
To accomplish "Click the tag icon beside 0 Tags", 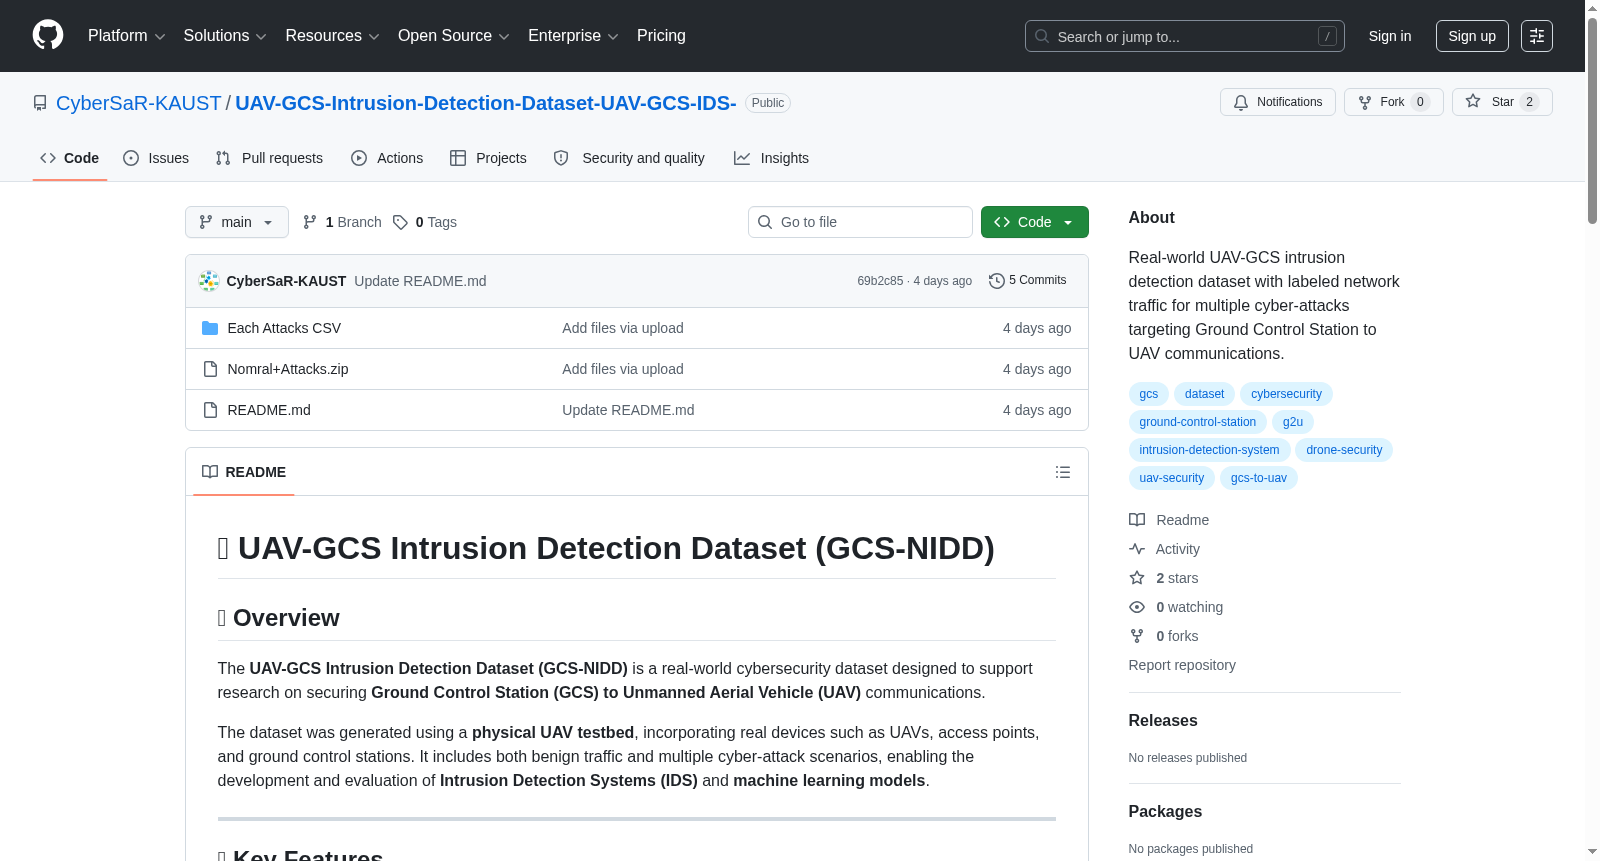I will pyautogui.click(x=400, y=222).
